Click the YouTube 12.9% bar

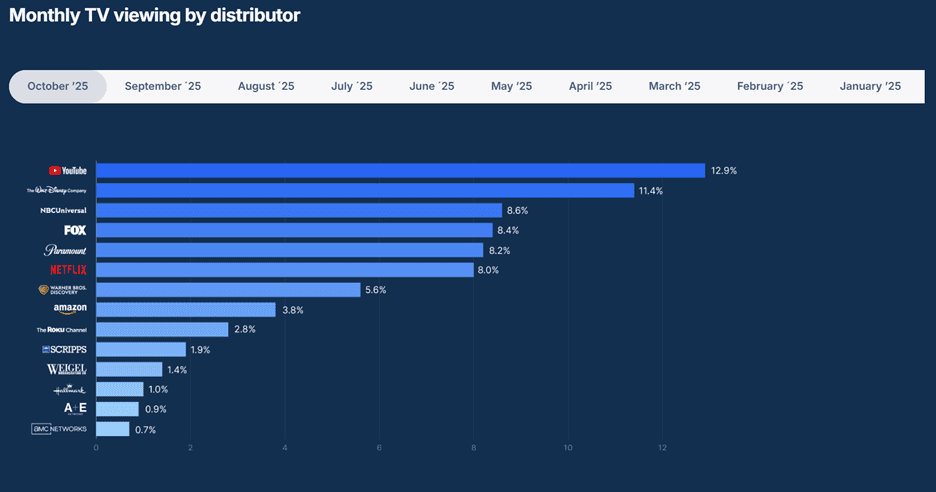click(400, 171)
